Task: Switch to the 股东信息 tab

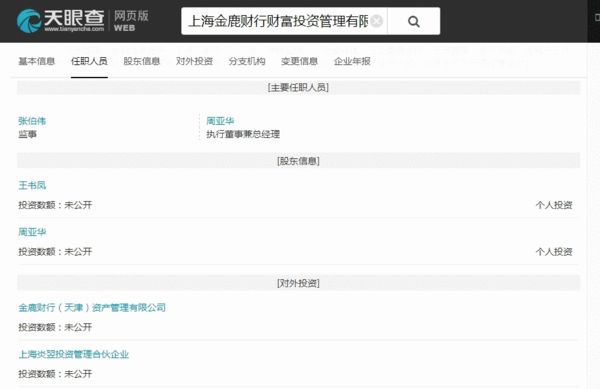Action: [142, 61]
